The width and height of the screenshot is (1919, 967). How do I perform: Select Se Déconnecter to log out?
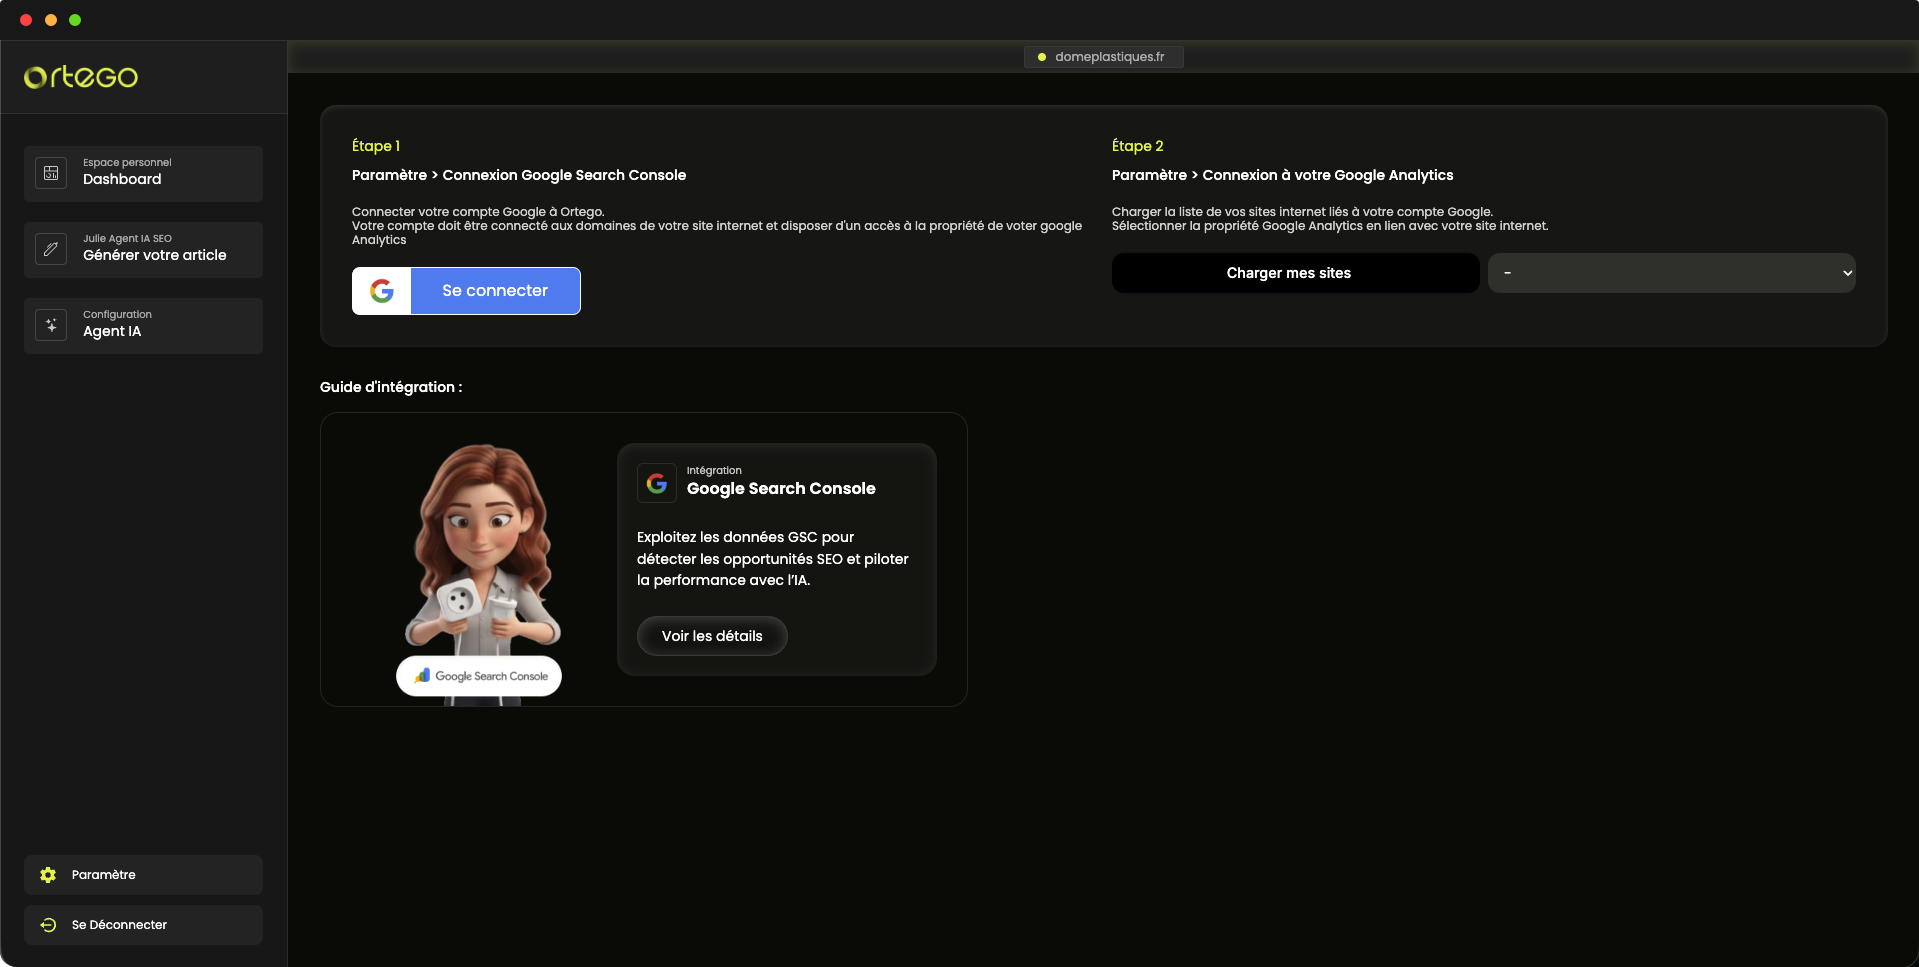[143, 925]
